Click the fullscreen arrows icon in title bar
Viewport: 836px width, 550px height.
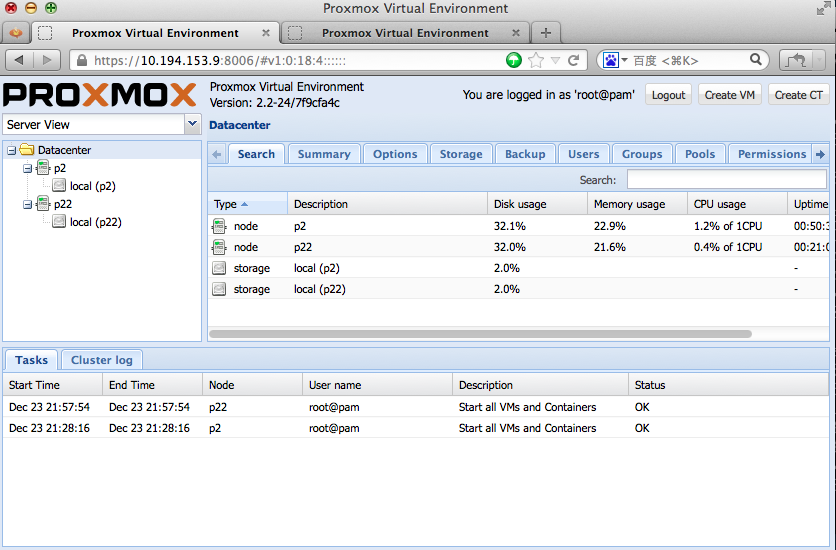(823, 9)
